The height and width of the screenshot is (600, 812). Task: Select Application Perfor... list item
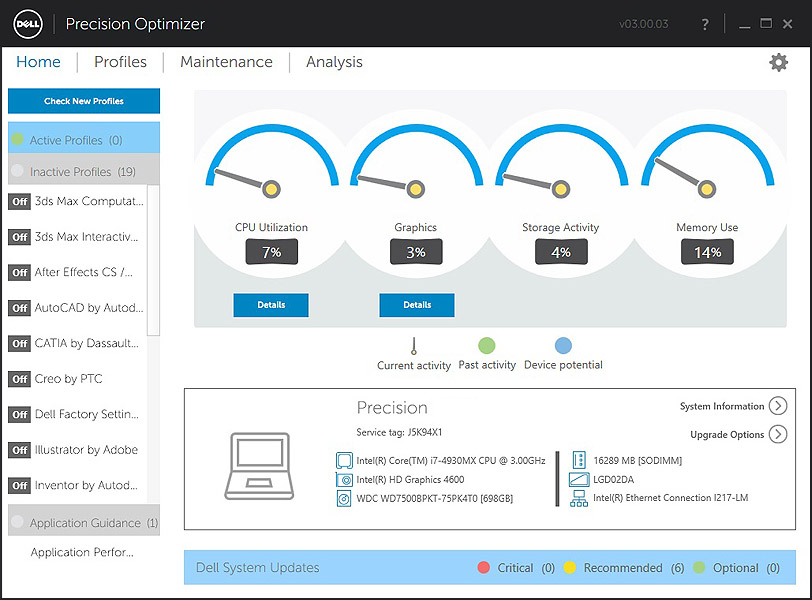tap(82, 552)
